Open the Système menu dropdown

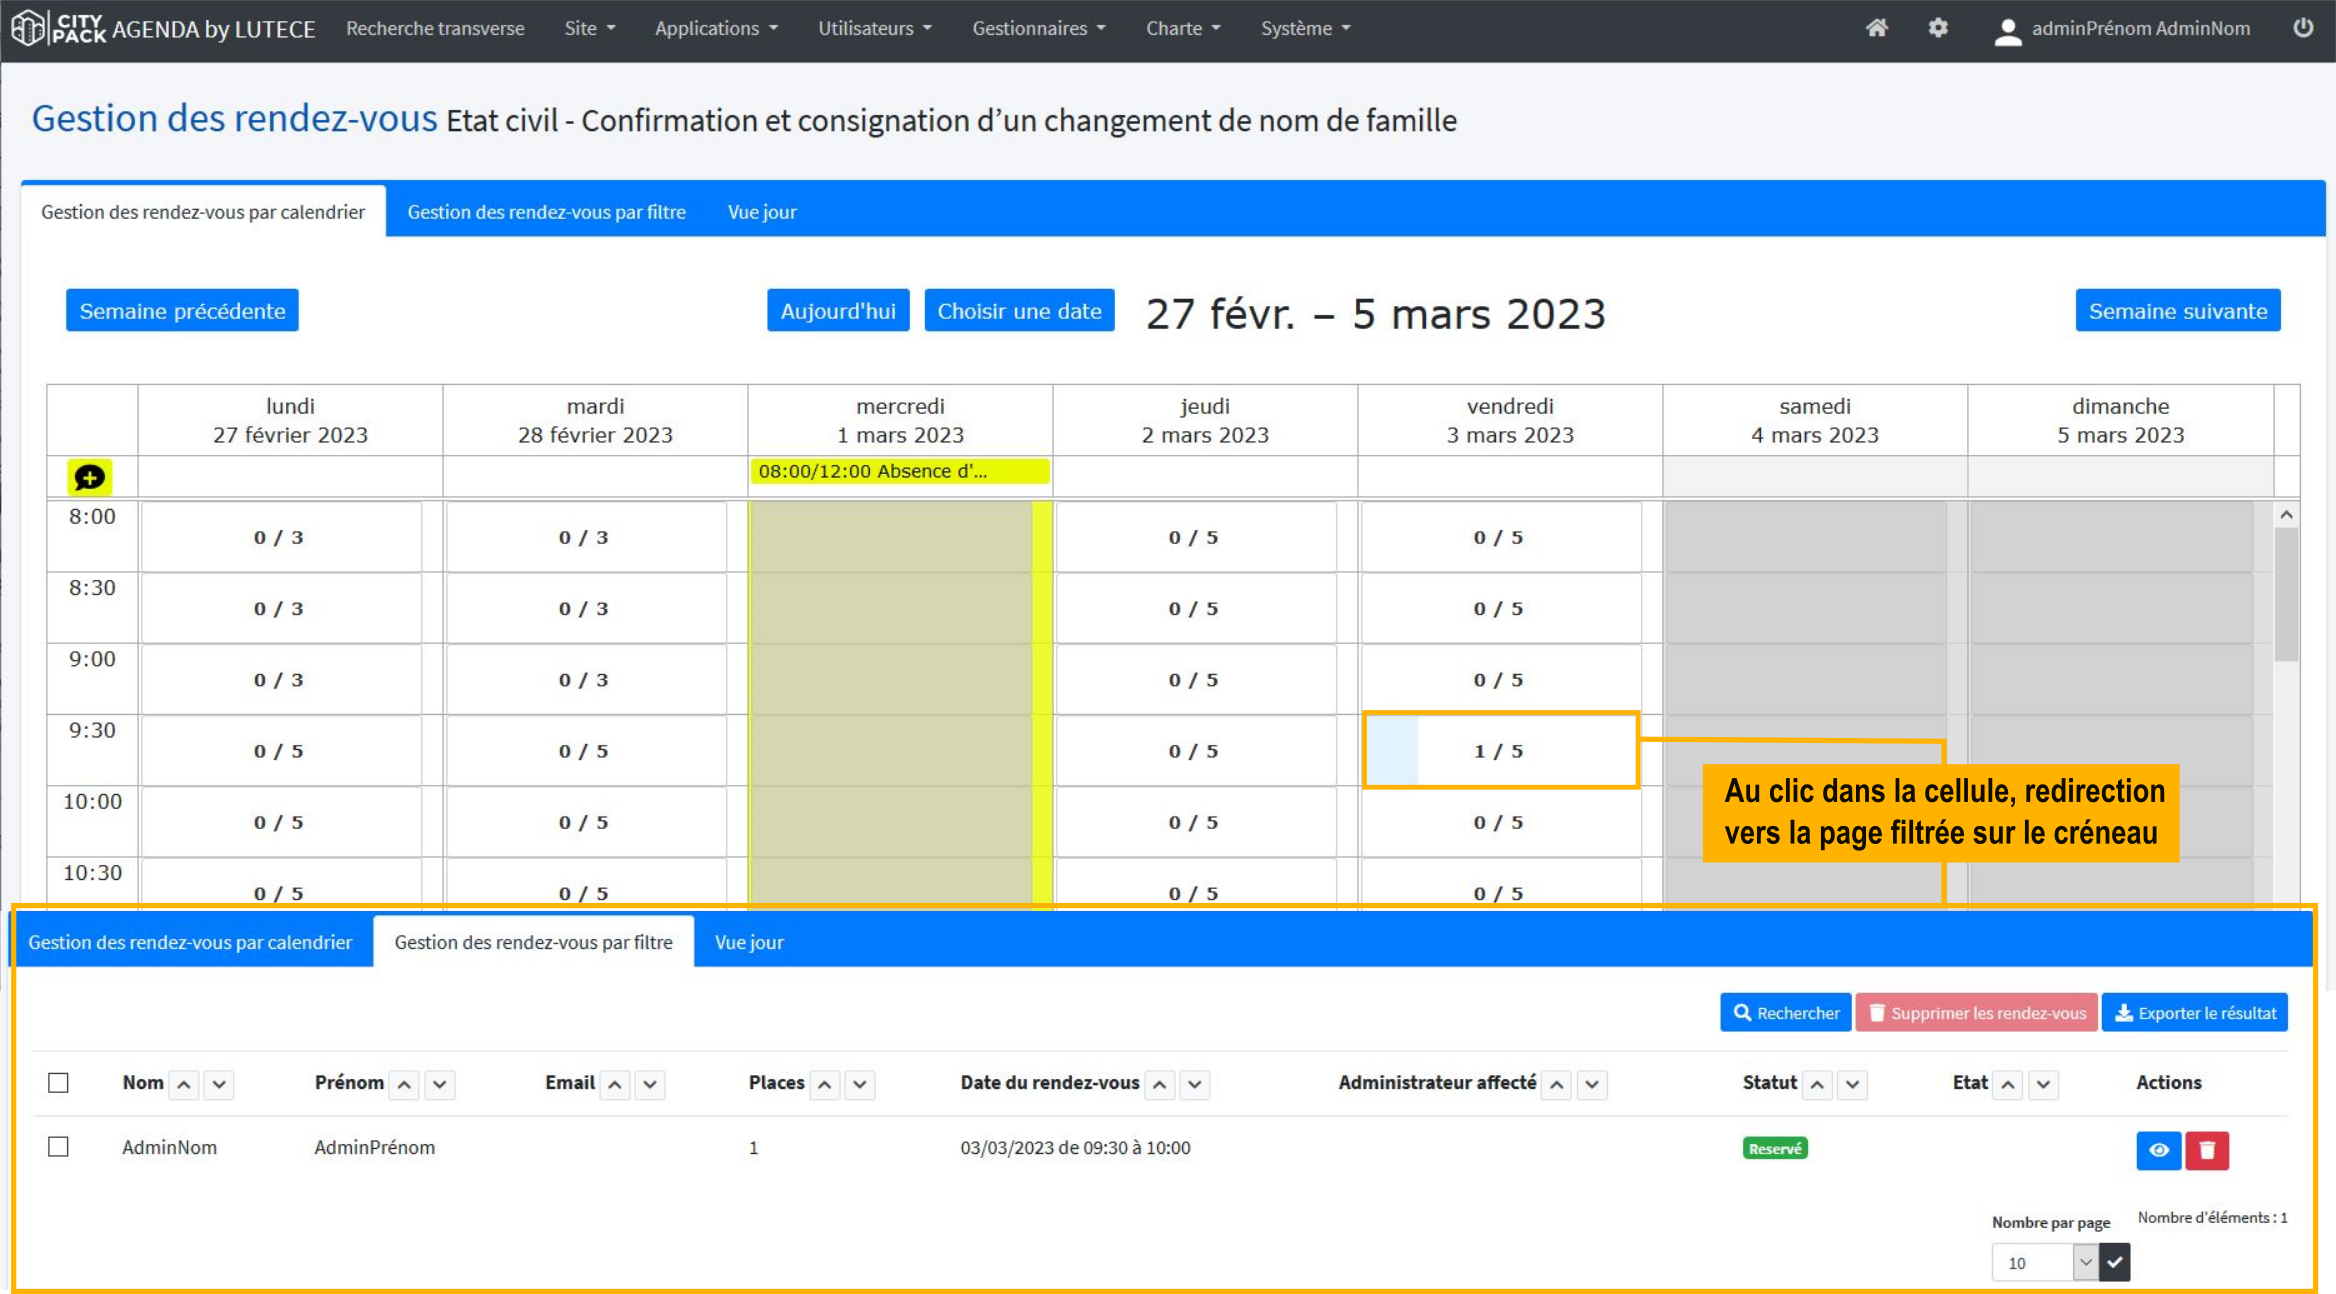point(1304,28)
